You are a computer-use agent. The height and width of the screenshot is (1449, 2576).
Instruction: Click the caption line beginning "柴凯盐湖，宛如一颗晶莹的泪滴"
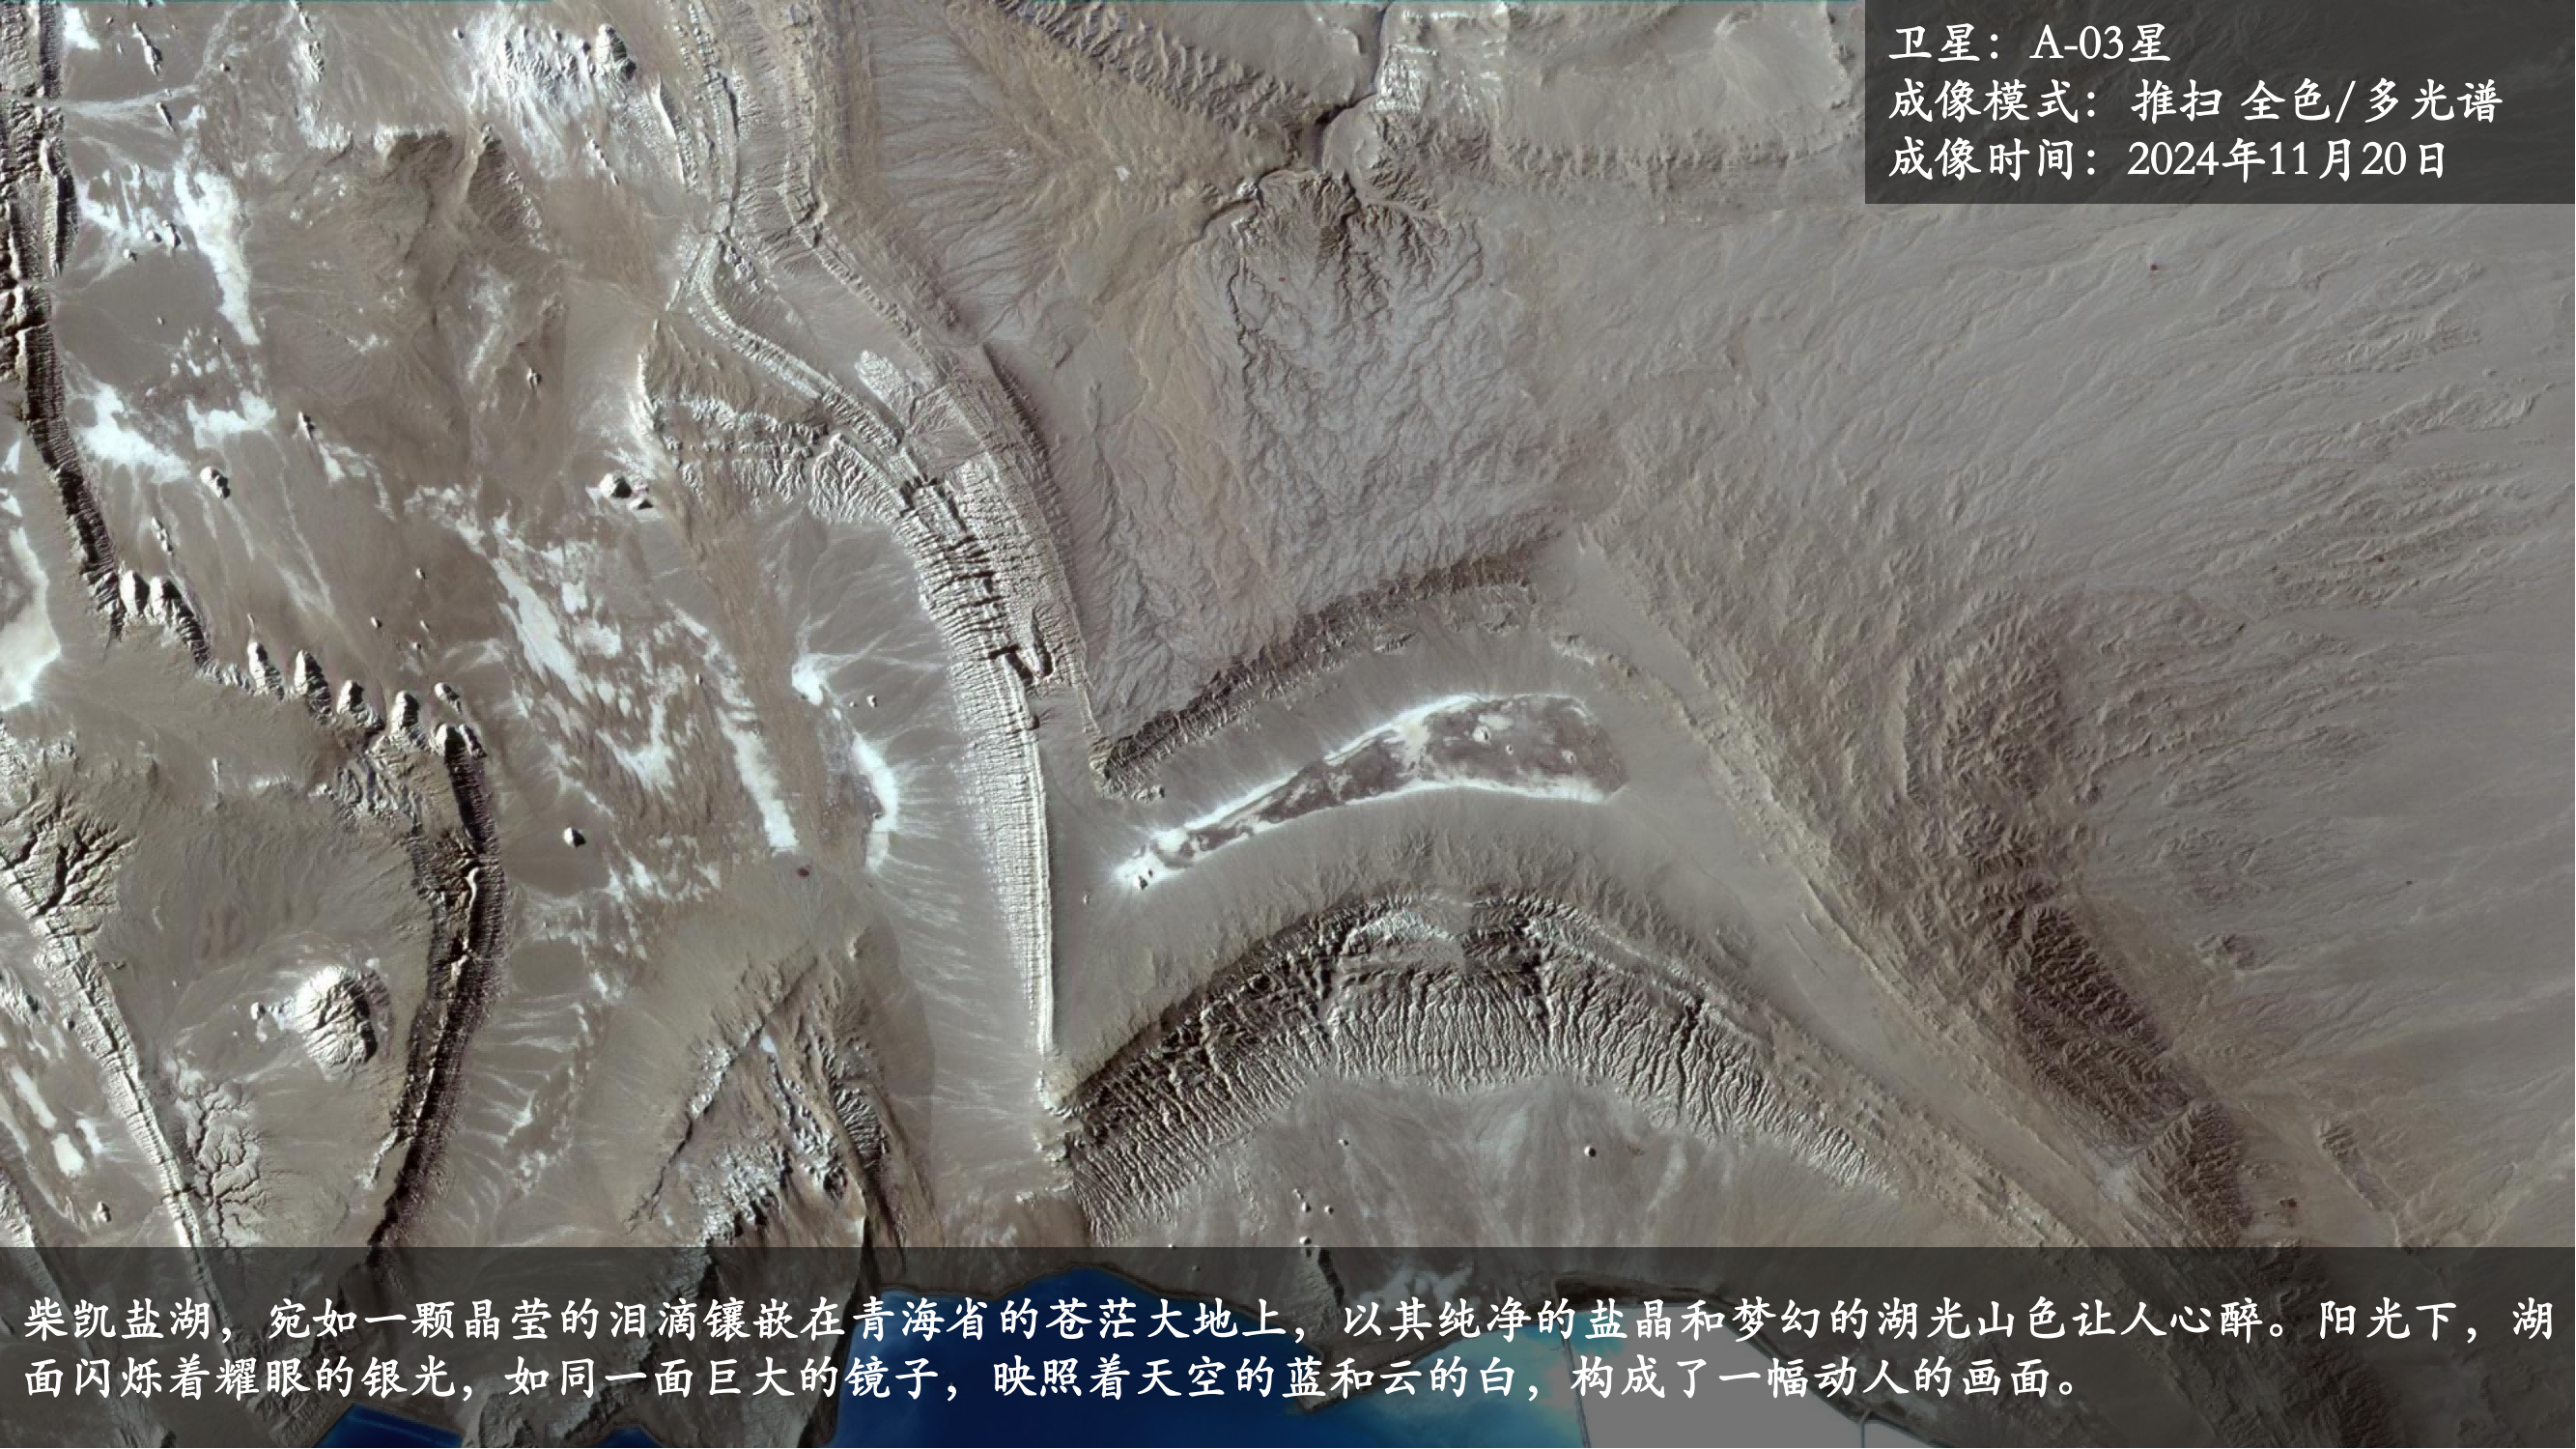tap(1288, 1320)
